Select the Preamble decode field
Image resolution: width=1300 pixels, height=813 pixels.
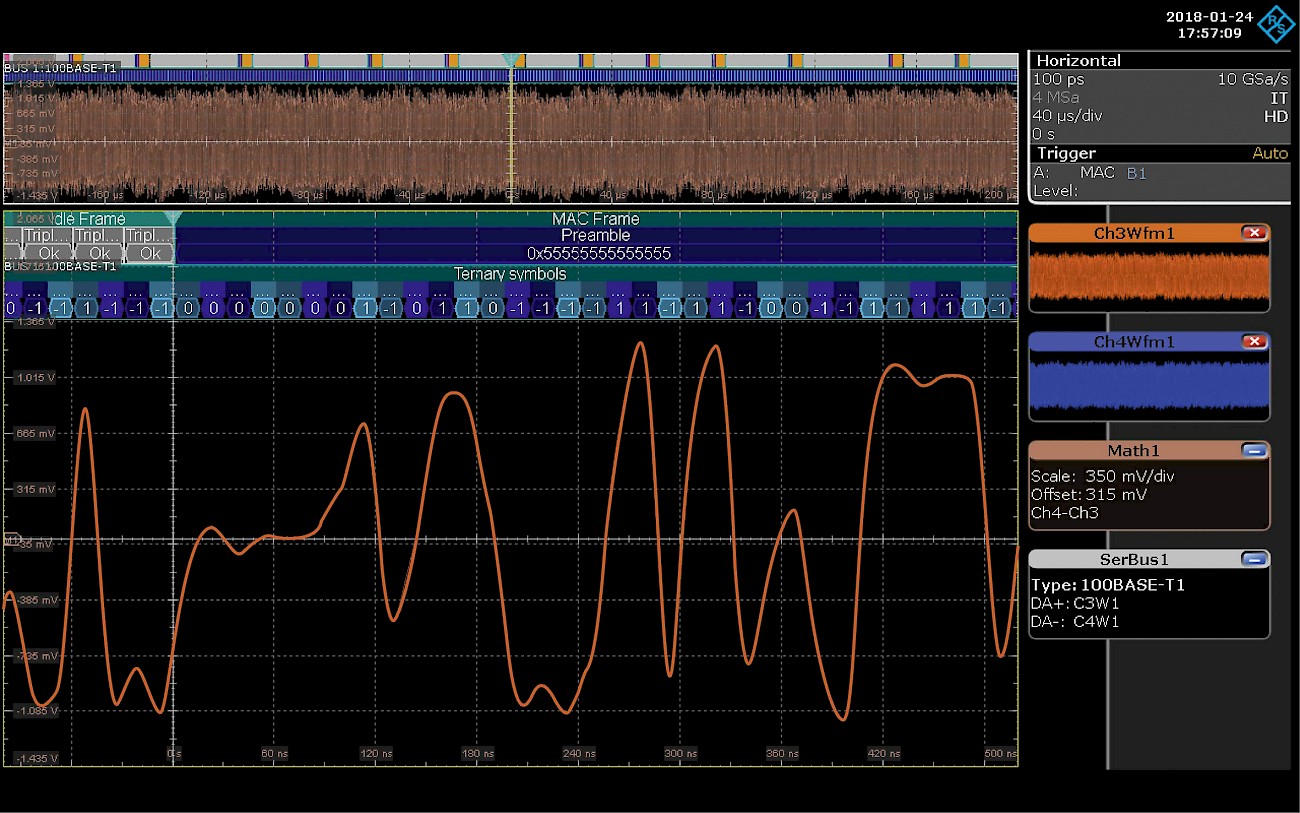pos(596,236)
